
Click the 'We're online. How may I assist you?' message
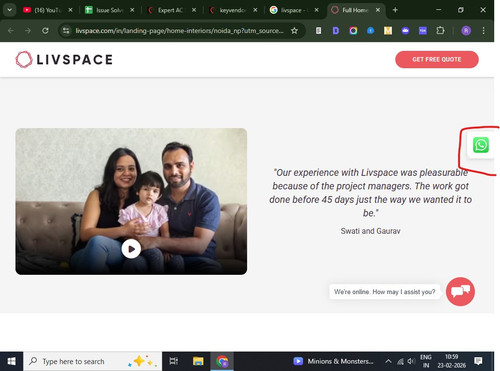[385, 292]
